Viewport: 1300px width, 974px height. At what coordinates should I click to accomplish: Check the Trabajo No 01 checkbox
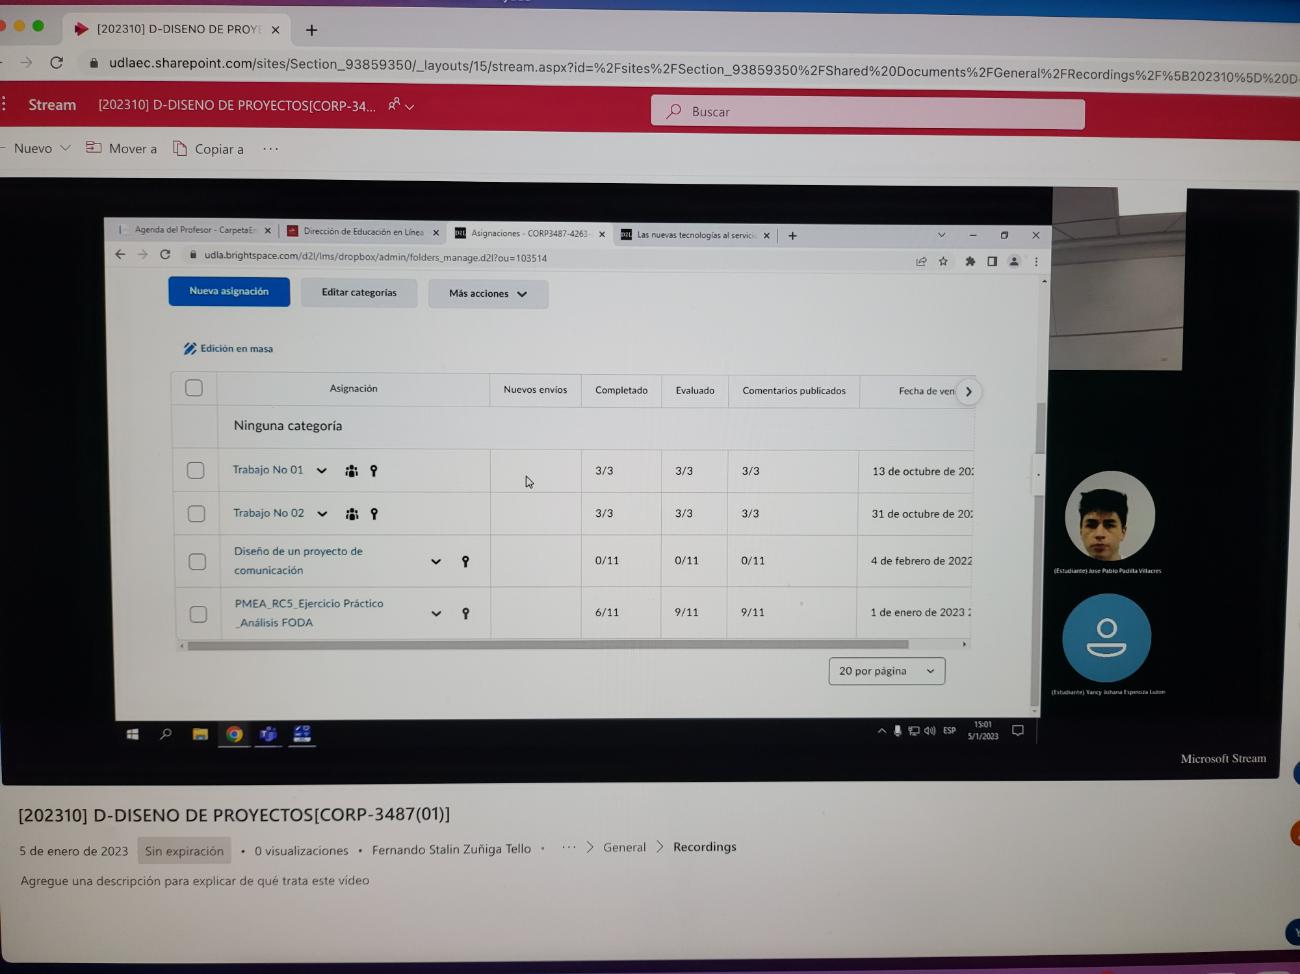pyautogui.click(x=195, y=470)
